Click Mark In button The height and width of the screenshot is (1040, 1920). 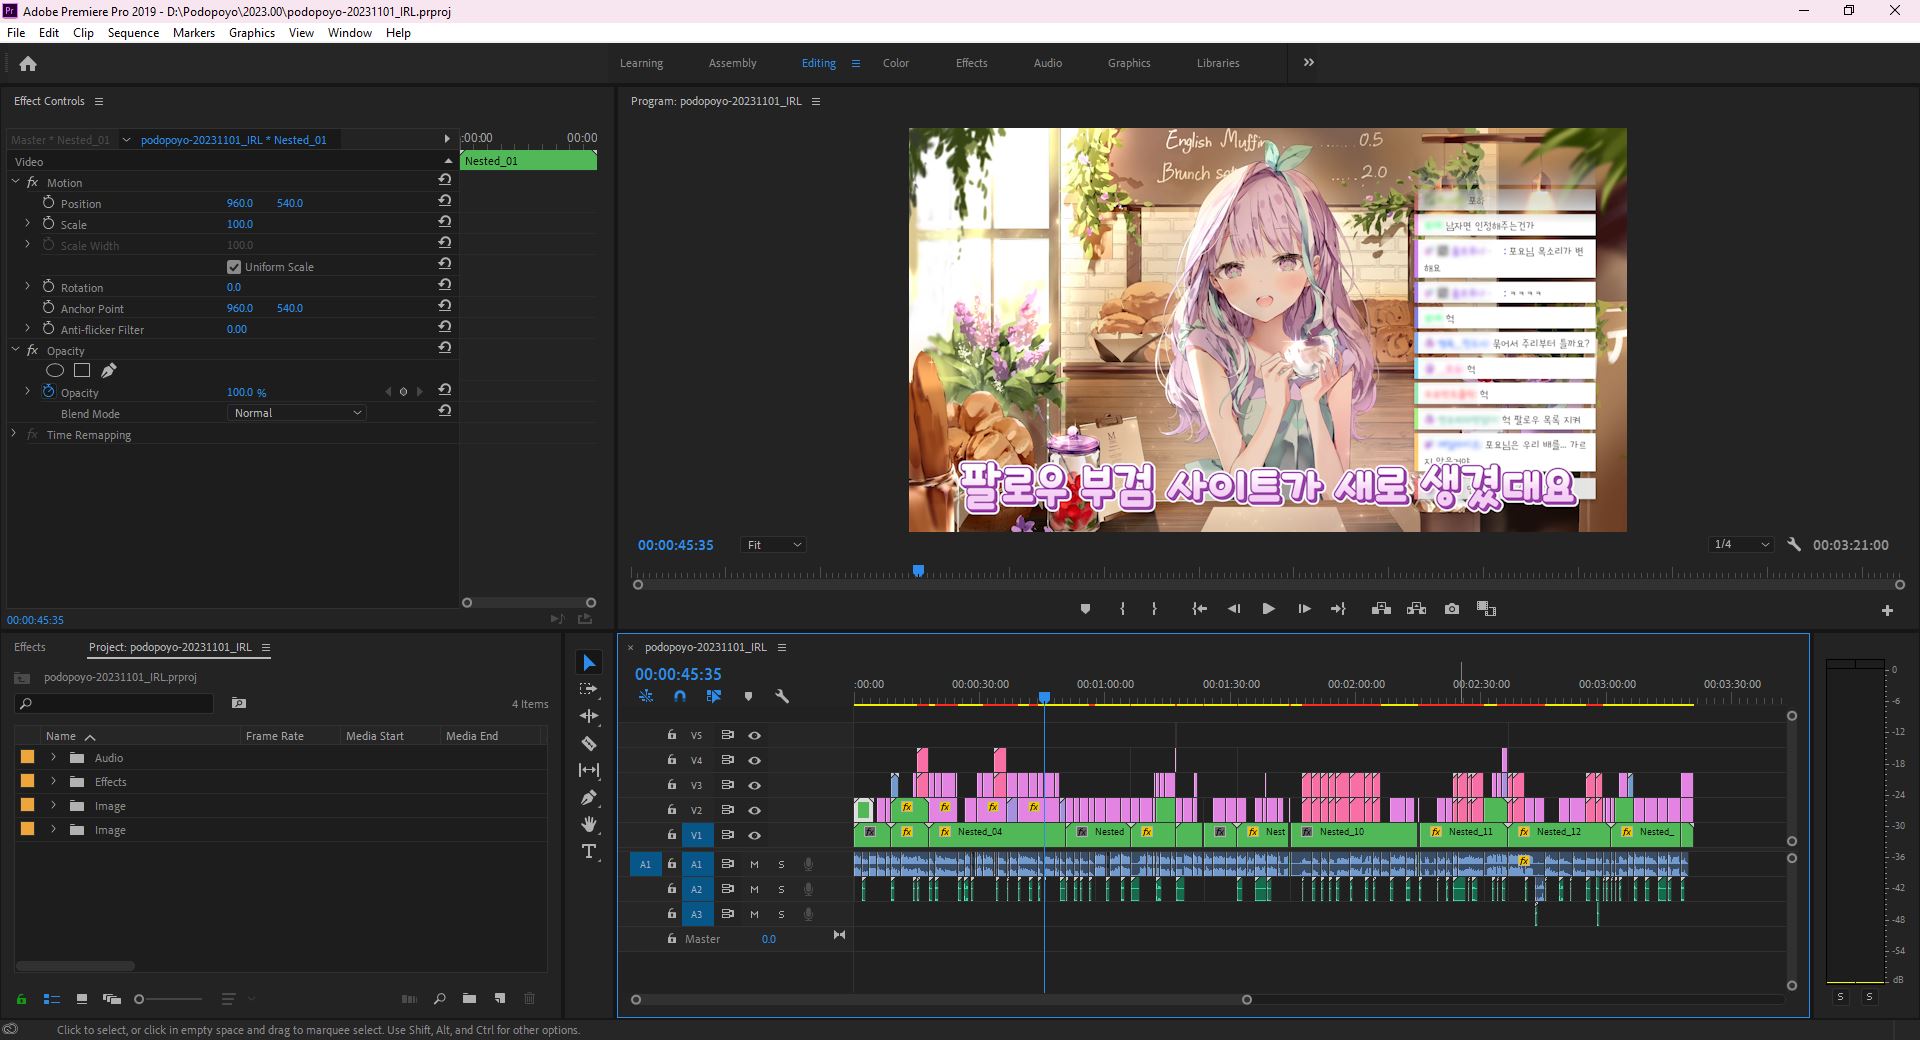(x=1122, y=608)
